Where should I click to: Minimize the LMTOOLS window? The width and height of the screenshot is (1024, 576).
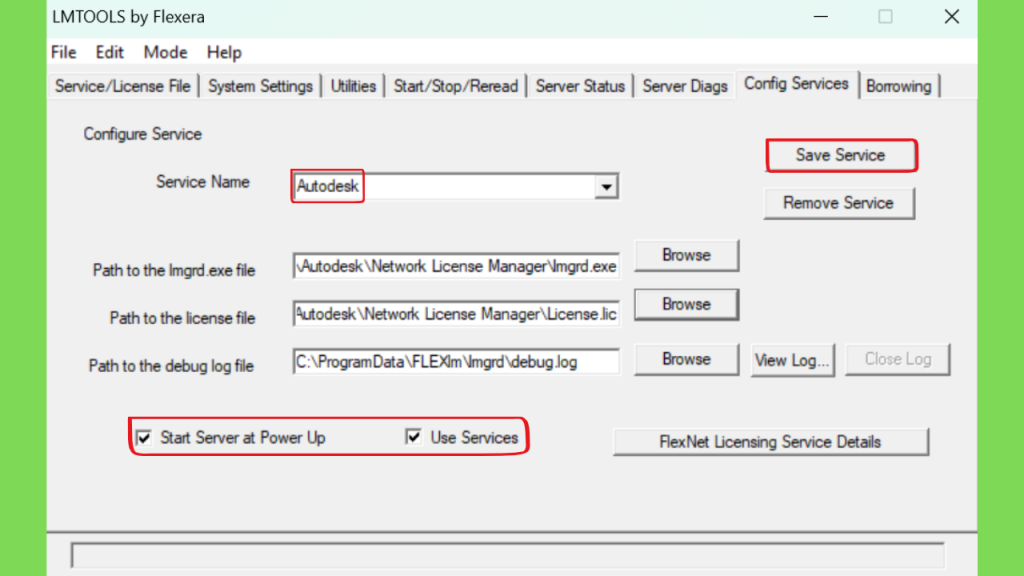[x=821, y=17]
